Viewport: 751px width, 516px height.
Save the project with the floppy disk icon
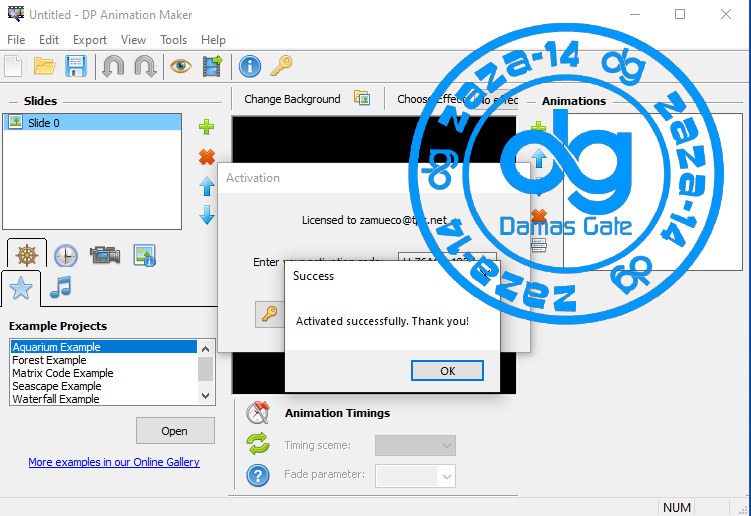coord(76,66)
